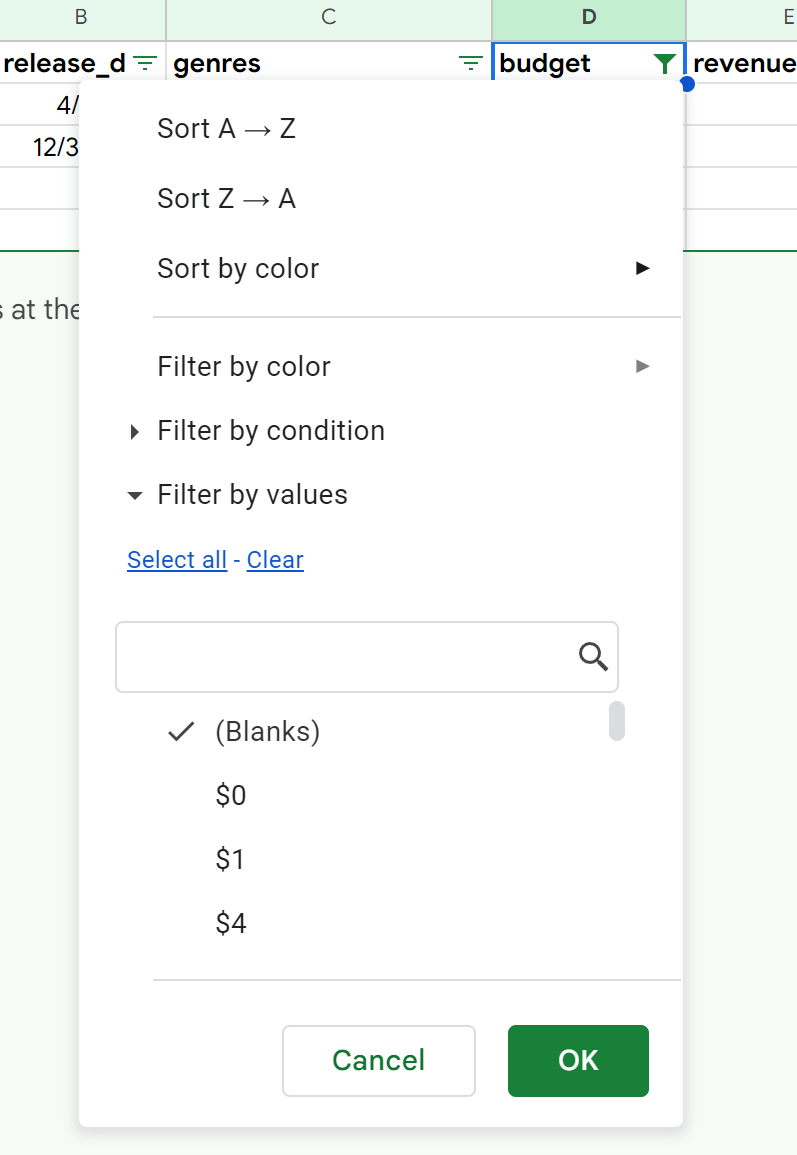Check the $0 value option
Viewport: 797px width, 1155px height.
231,796
